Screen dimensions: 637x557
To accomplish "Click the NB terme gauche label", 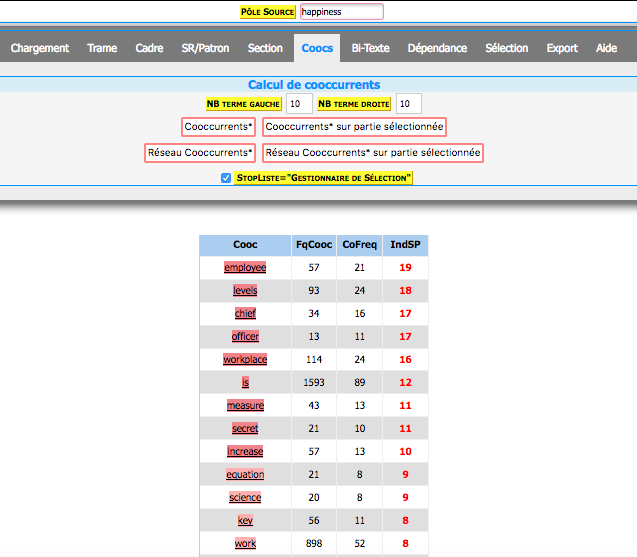I will click(x=243, y=104).
